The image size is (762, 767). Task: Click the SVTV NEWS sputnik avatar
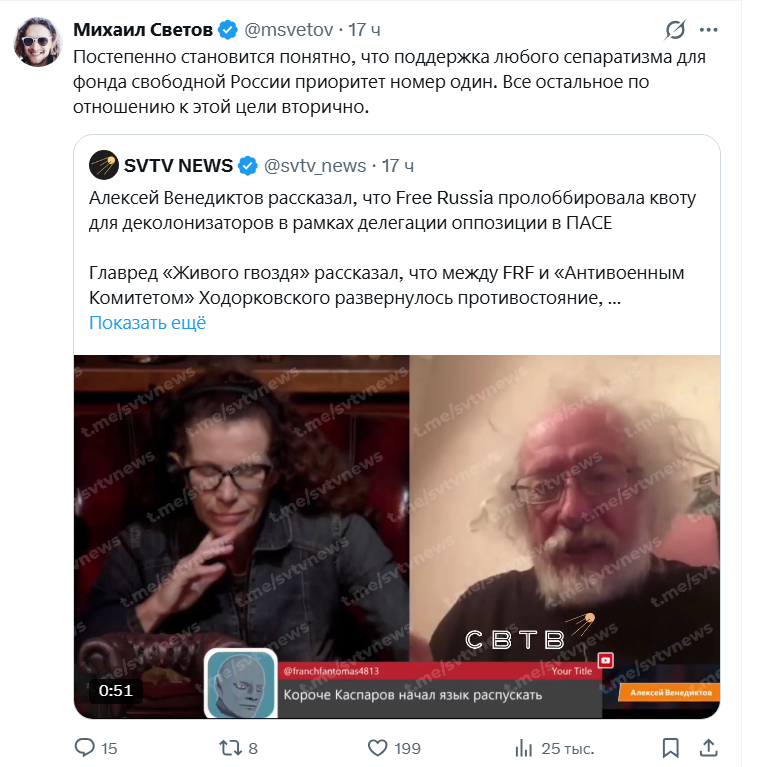pyautogui.click(x=103, y=164)
